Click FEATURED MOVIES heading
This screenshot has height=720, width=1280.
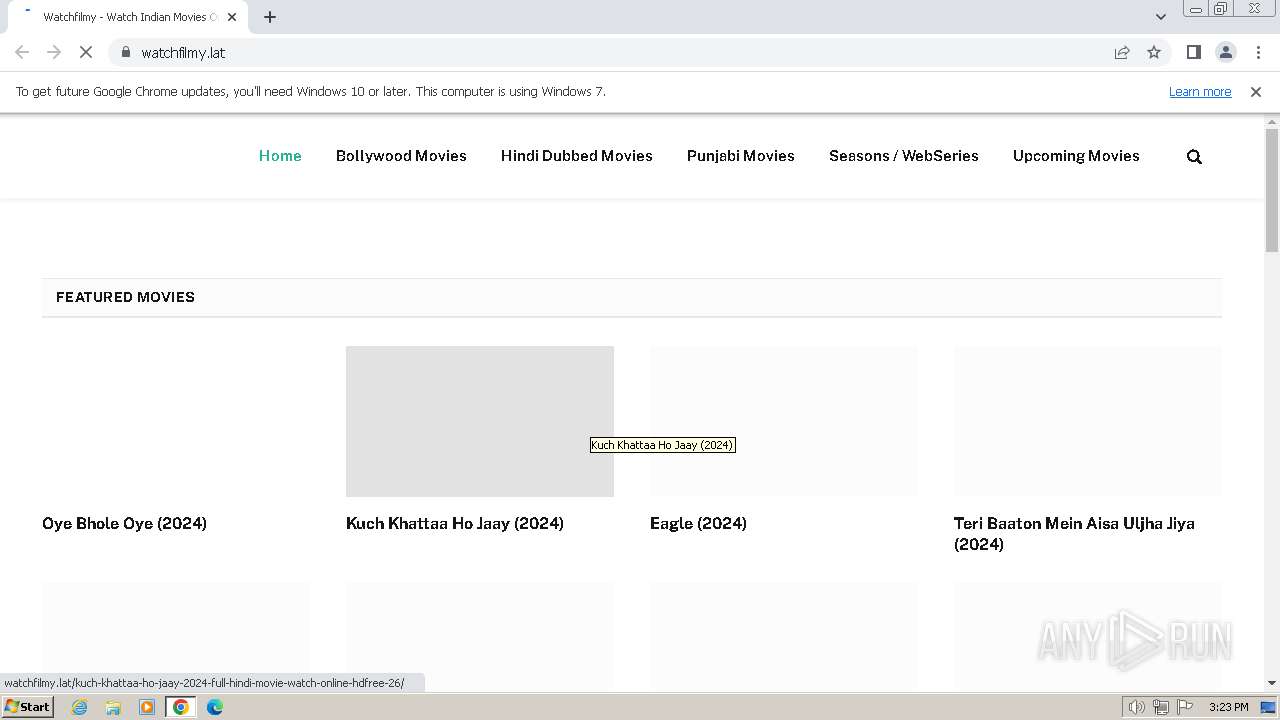[125, 297]
